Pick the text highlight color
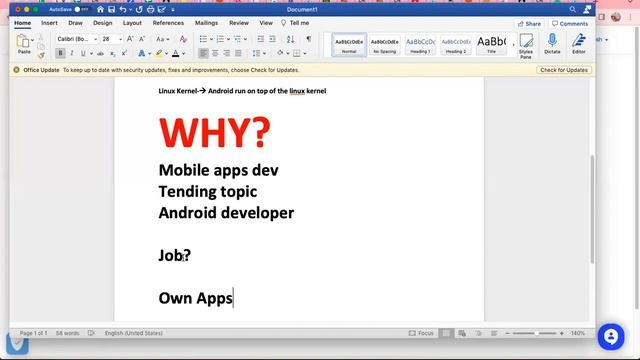This screenshot has width=640, height=360. 159,53
